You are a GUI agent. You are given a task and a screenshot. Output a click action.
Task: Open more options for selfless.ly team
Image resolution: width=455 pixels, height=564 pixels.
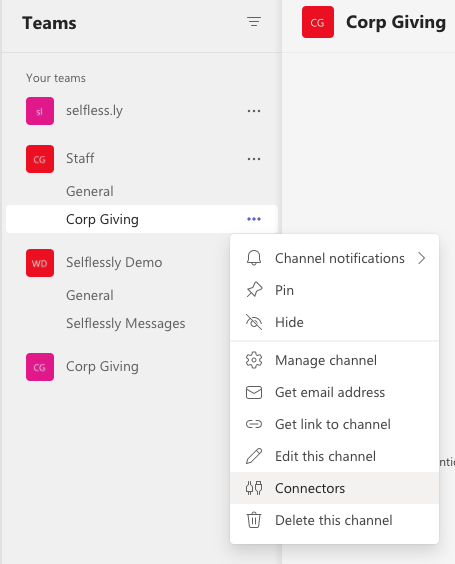coord(254,111)
